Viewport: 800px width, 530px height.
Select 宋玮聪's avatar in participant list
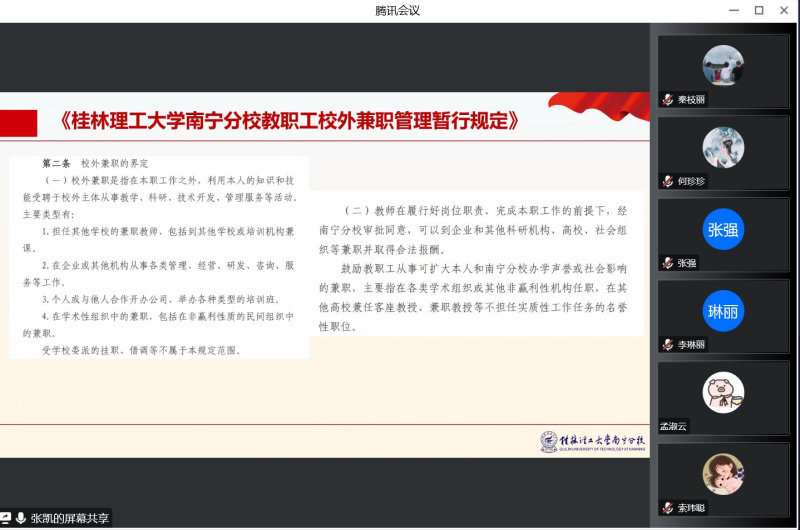(723, 474)
